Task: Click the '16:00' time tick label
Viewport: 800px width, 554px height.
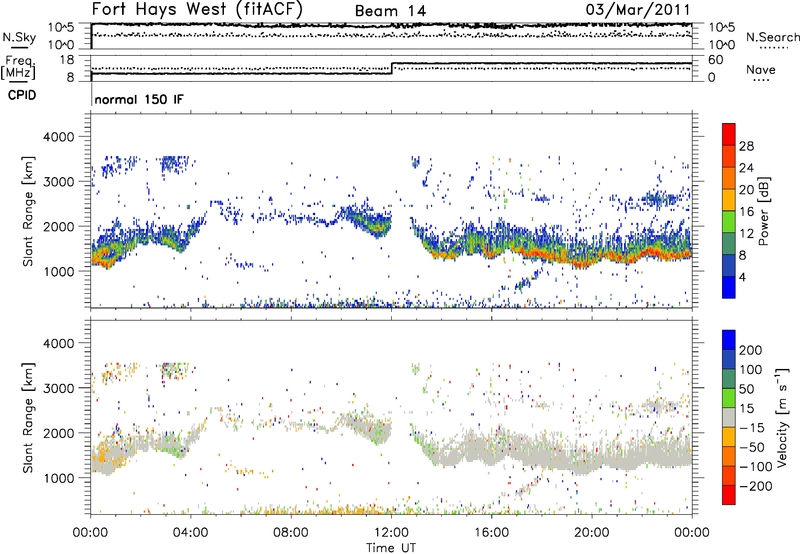Action: tap(491, 533)
